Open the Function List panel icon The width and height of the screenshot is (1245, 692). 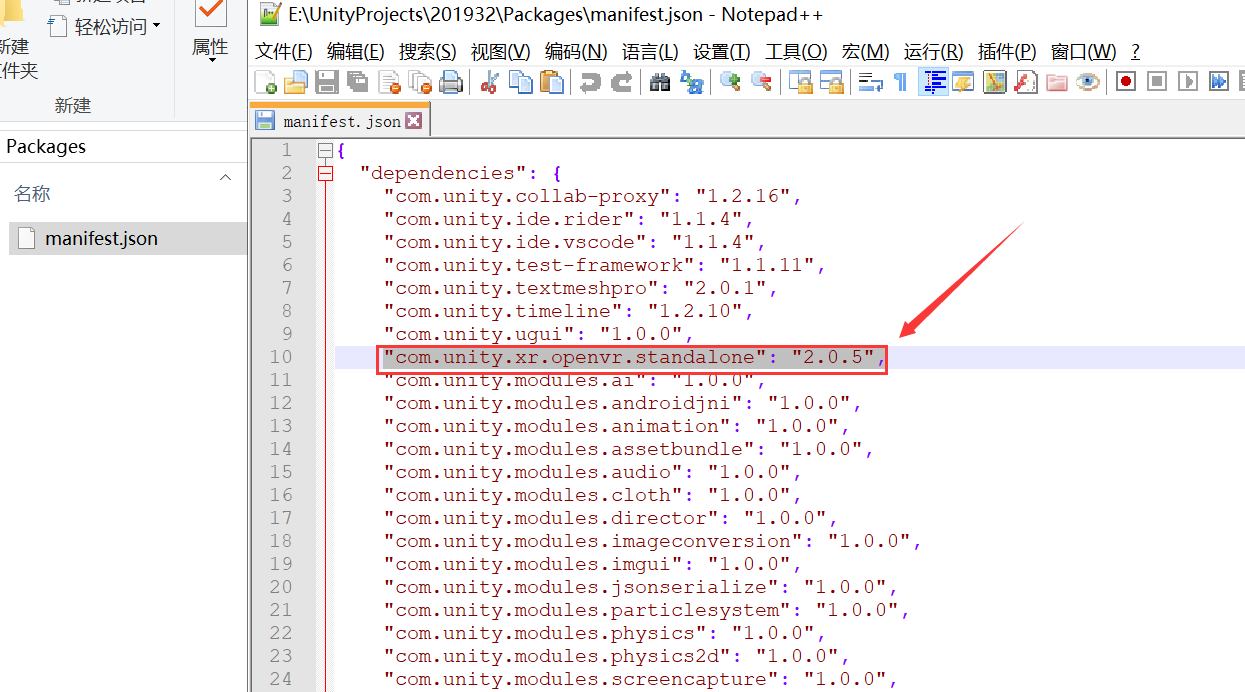(x=1026, y=82)
